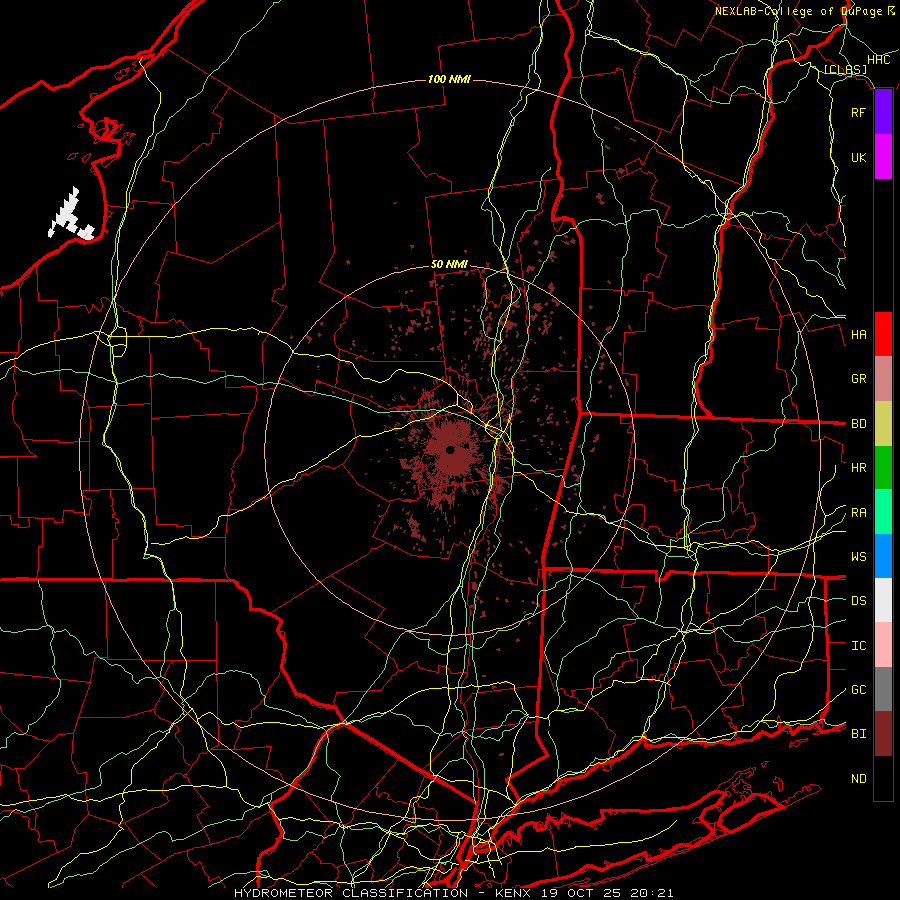
Task: Click the gray GC legend swatch
Action: 883,689
